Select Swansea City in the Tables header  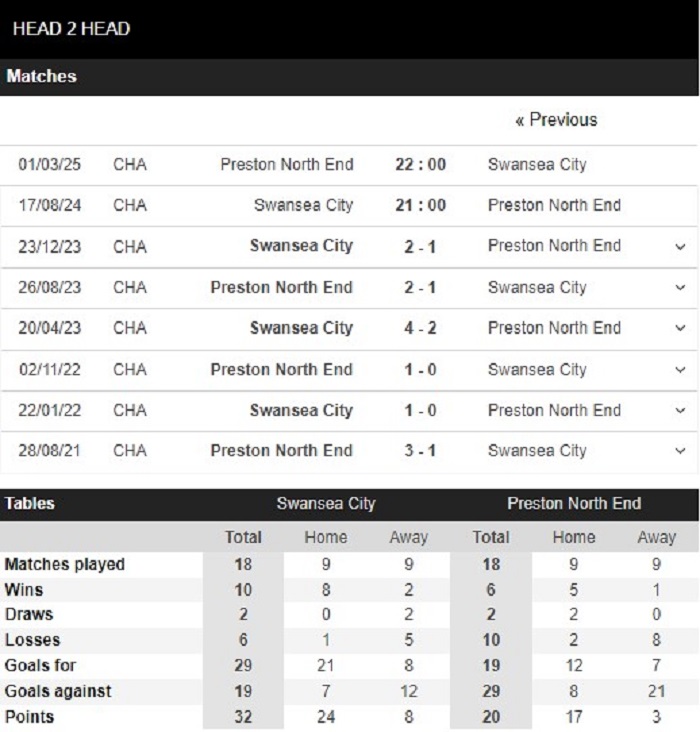[326, 504]
